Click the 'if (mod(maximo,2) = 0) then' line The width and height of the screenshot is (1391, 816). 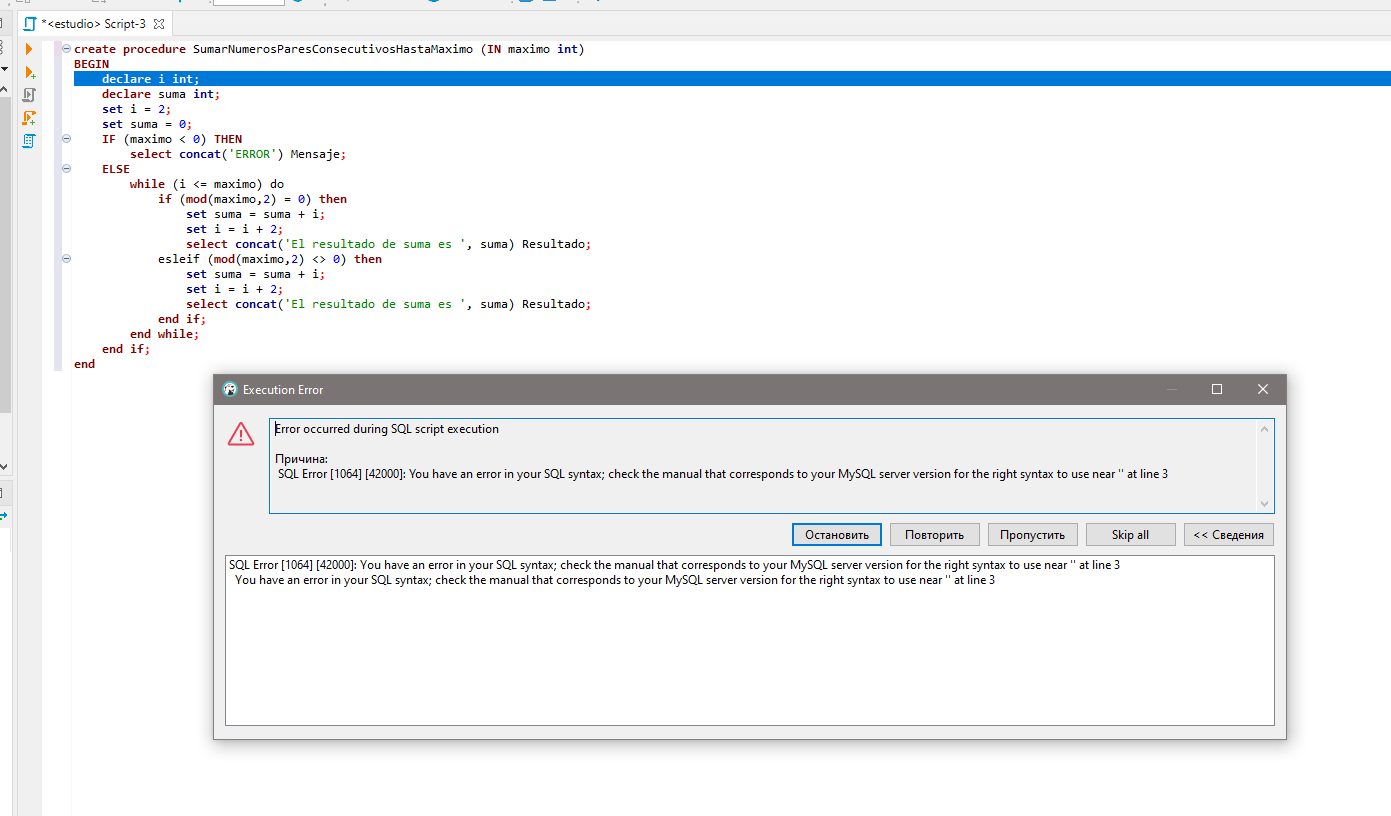coord(252,199)
